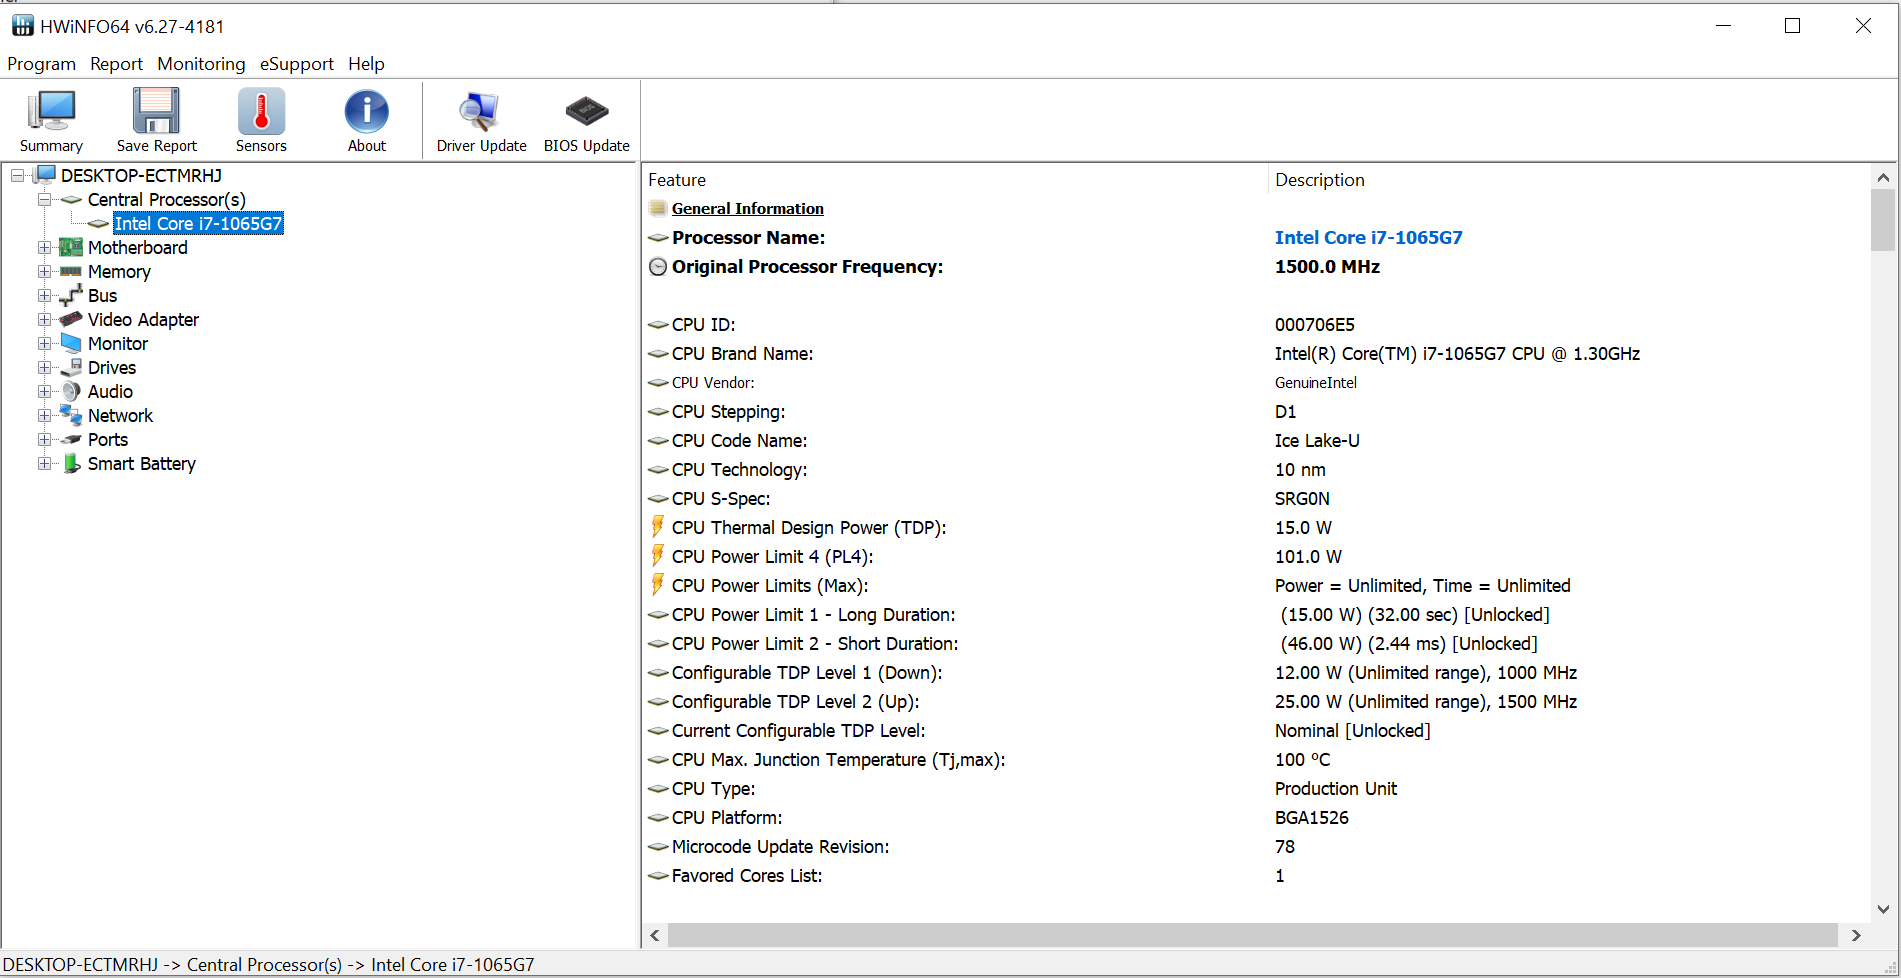This screenshot has height=978, width=1901.
Task: Click the horizontal scrollbar right arrow
Action: (x=1856, y=935)
